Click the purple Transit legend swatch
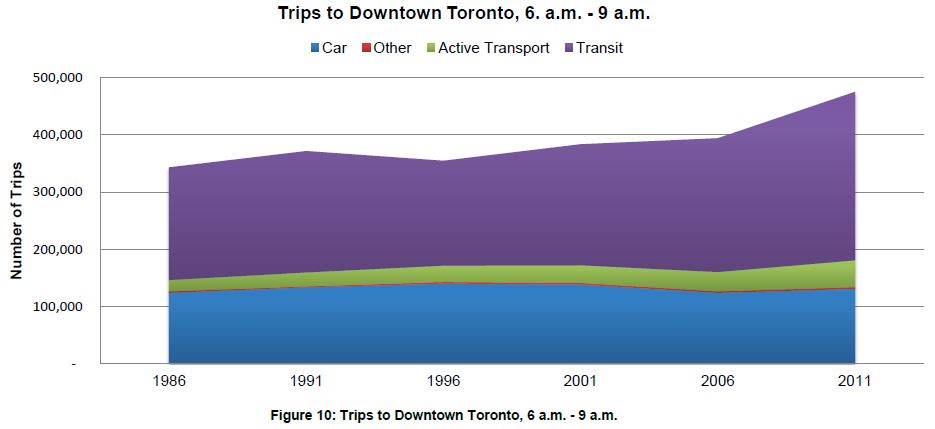This screenshot has width=935, height=429. [x=569, y=48]
